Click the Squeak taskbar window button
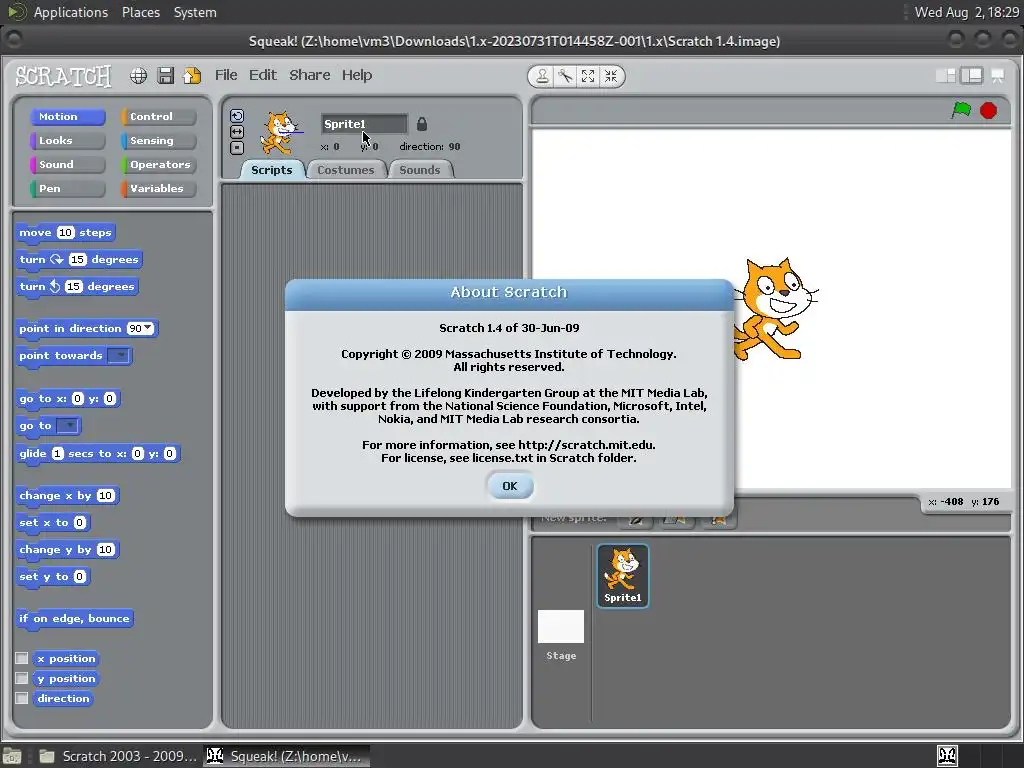 pos(287,756)
